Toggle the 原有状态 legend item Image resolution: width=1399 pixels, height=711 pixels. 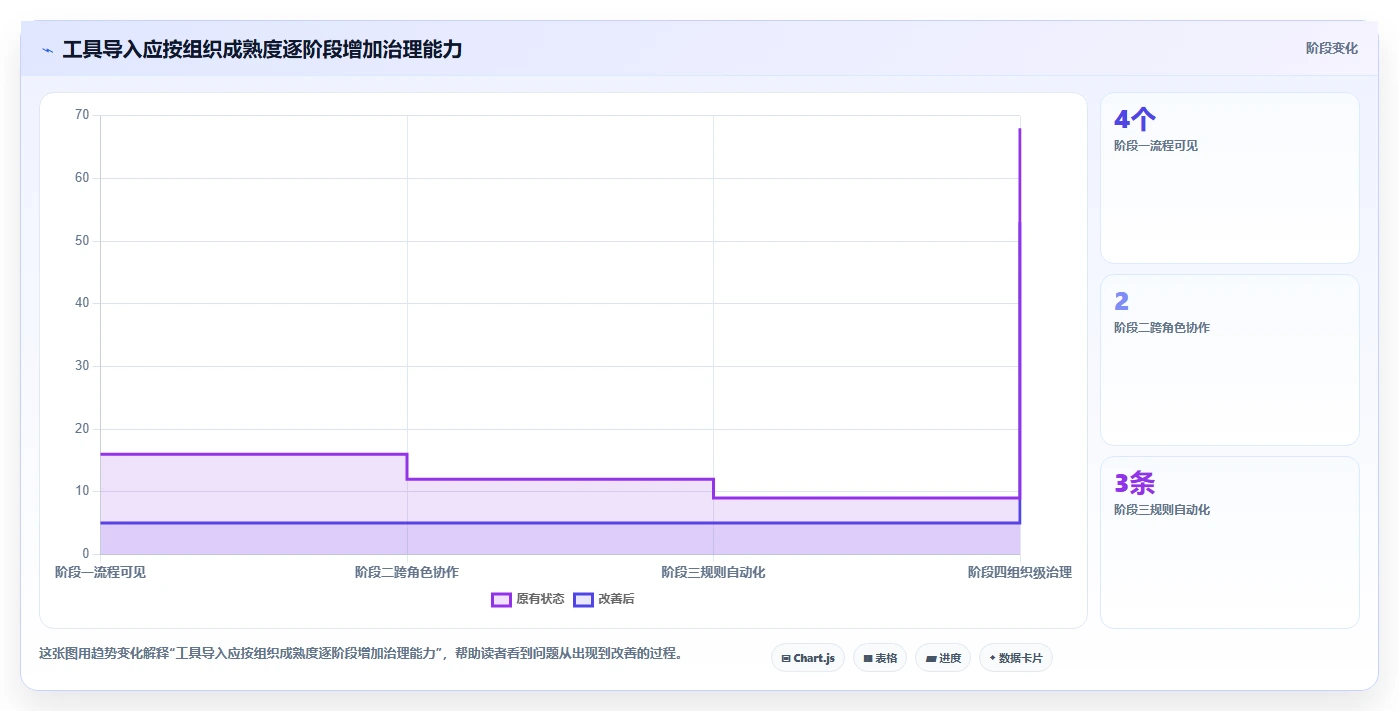(x=528, y=599)
